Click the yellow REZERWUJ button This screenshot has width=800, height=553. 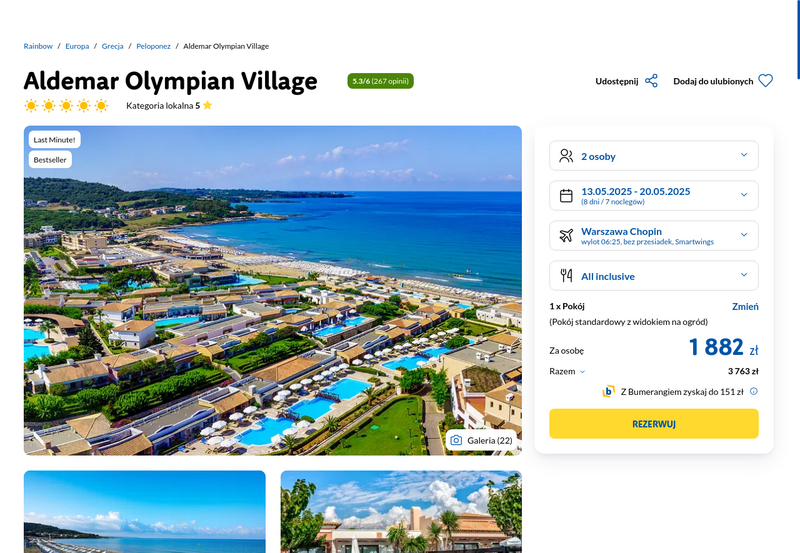tap(654, 423)
